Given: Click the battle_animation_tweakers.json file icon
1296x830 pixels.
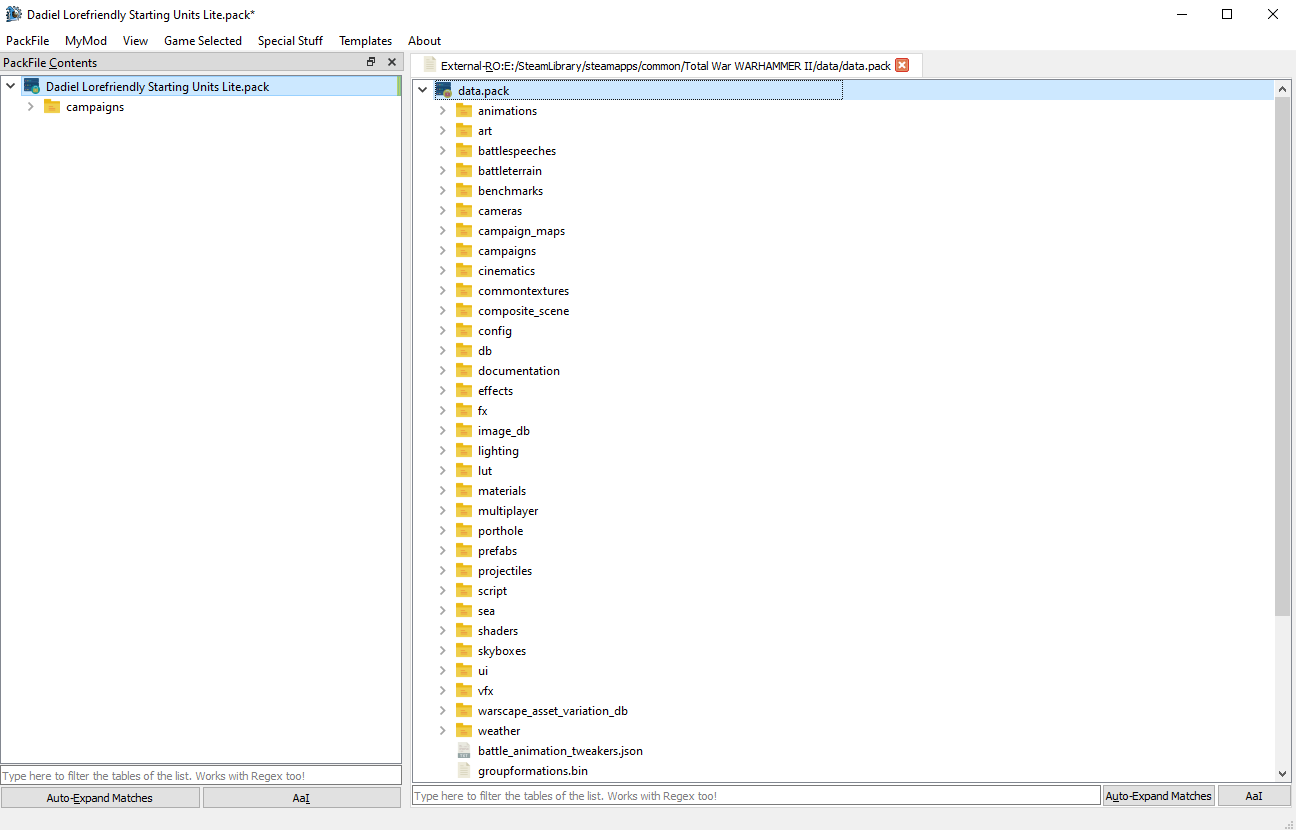Looking at the screenshot, I should [x=464, y=751].
